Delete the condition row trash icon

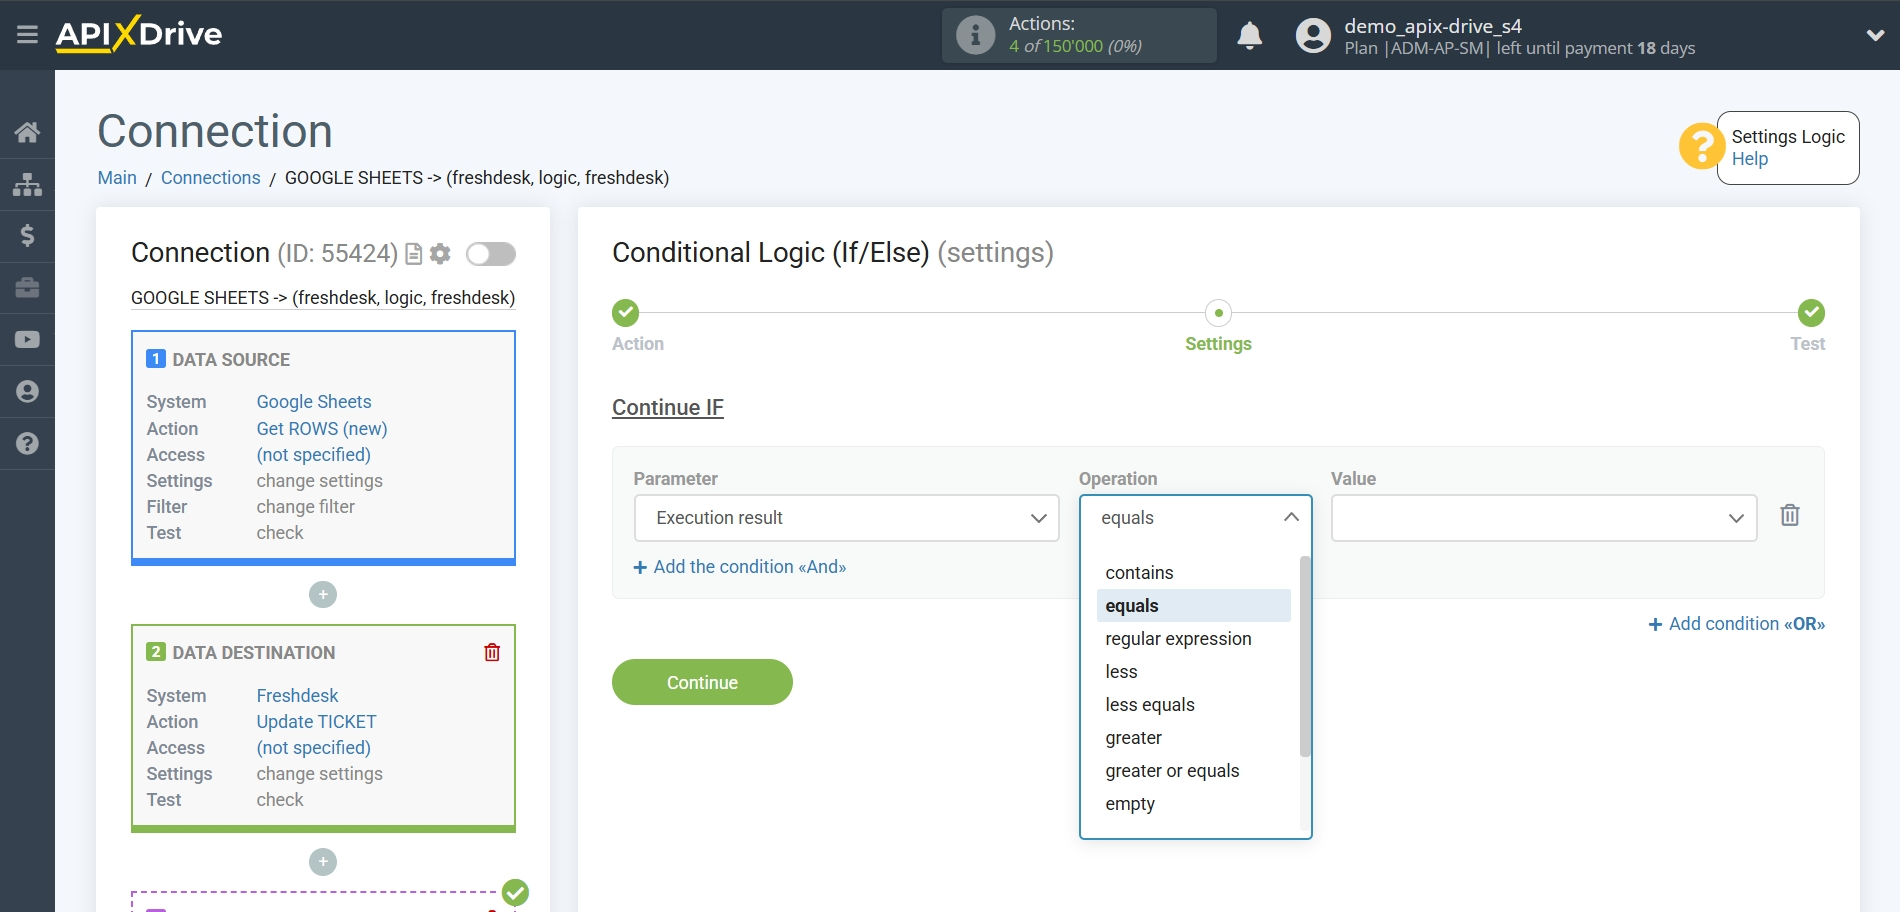click(1790, 516)
